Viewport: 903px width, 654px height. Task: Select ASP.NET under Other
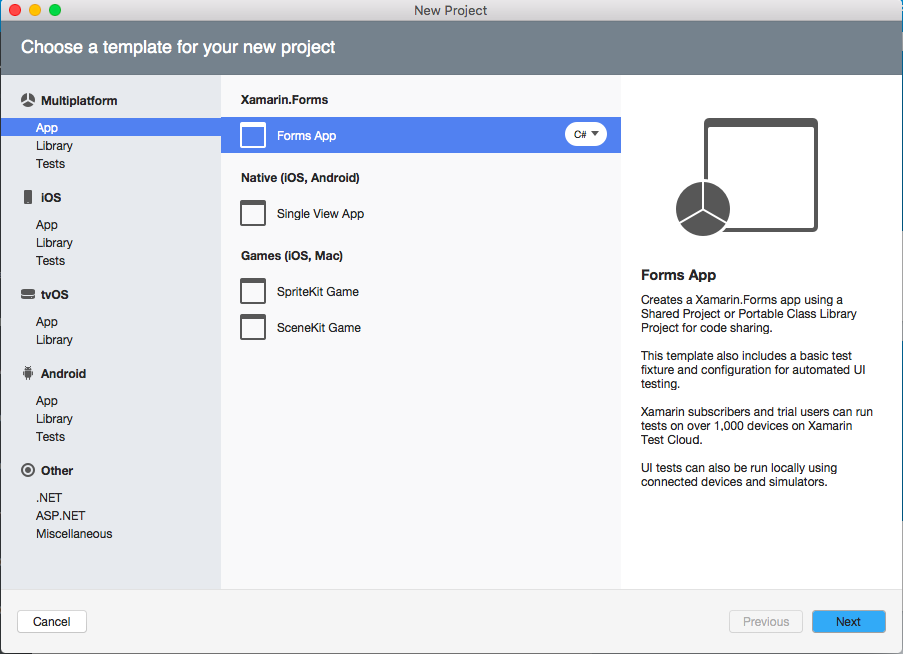tap(60, 516)
